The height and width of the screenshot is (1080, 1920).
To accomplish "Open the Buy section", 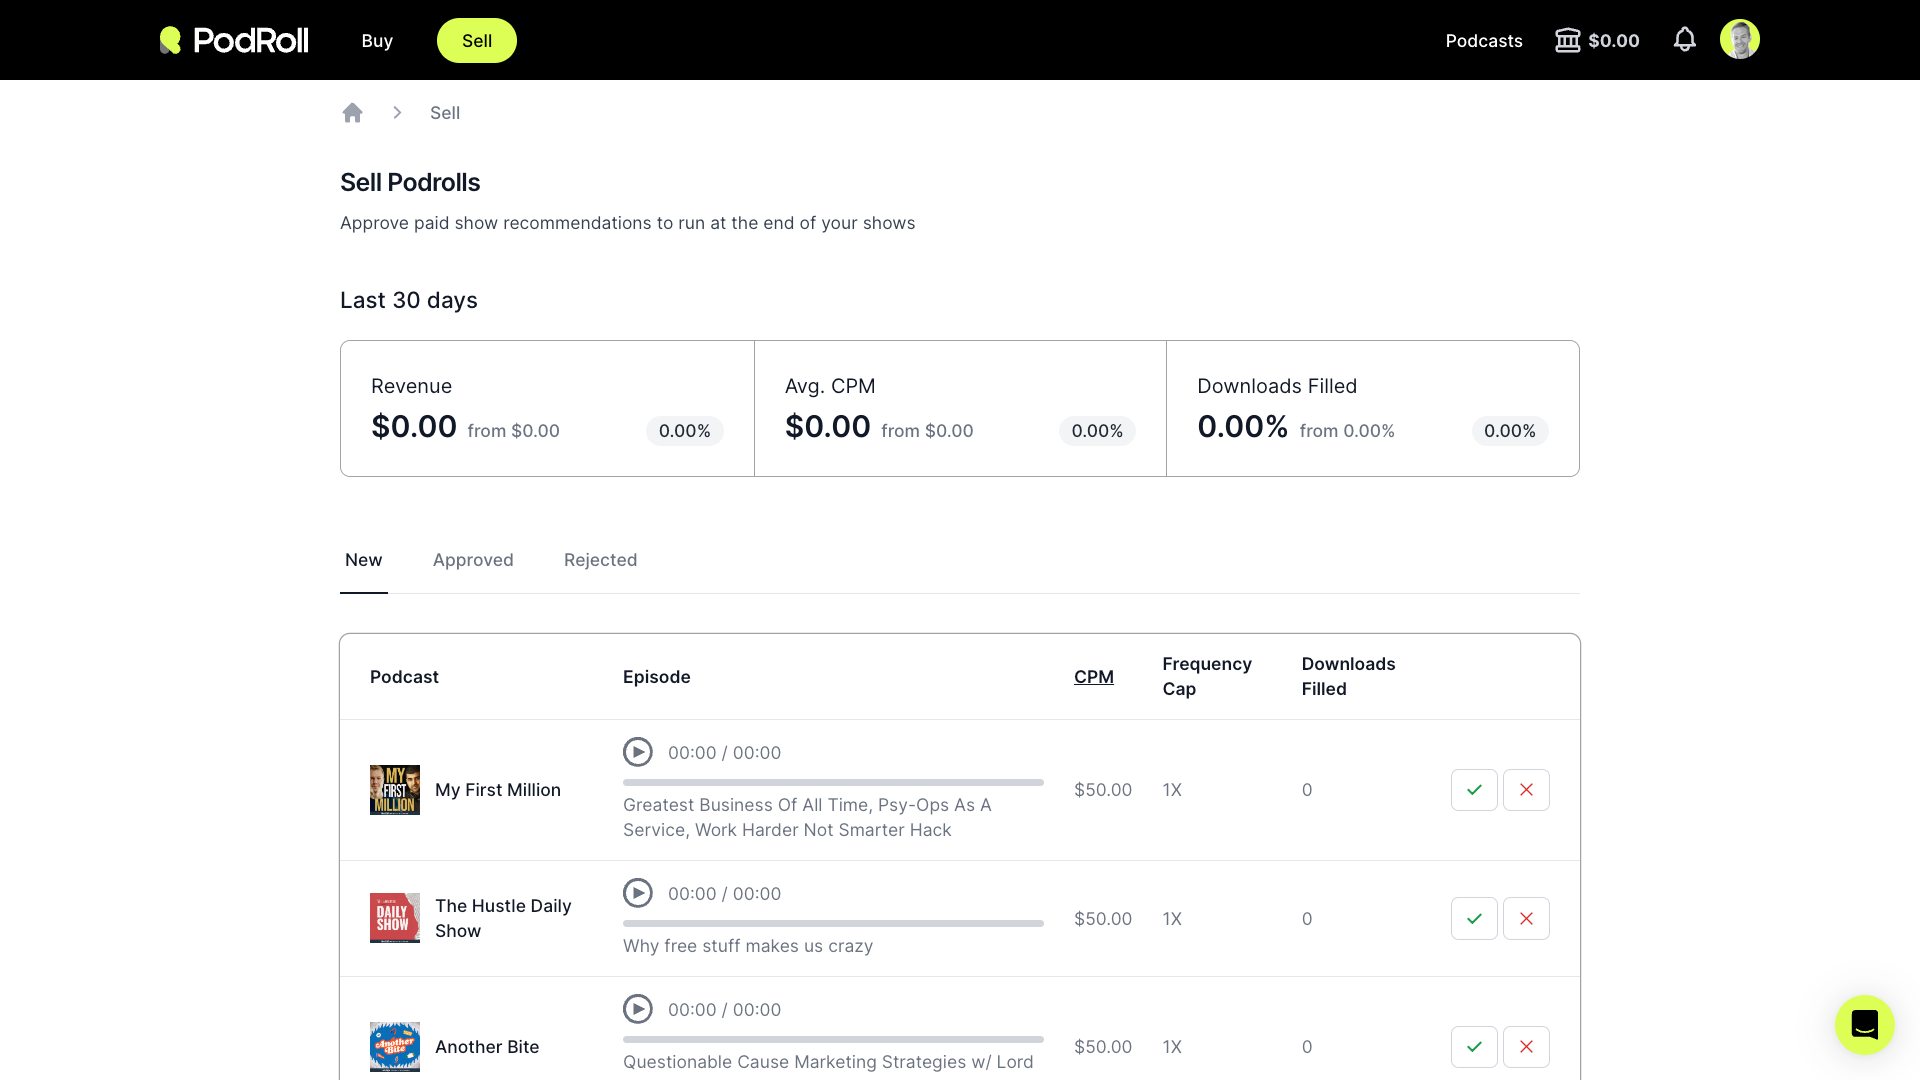I will coord(377,41).
